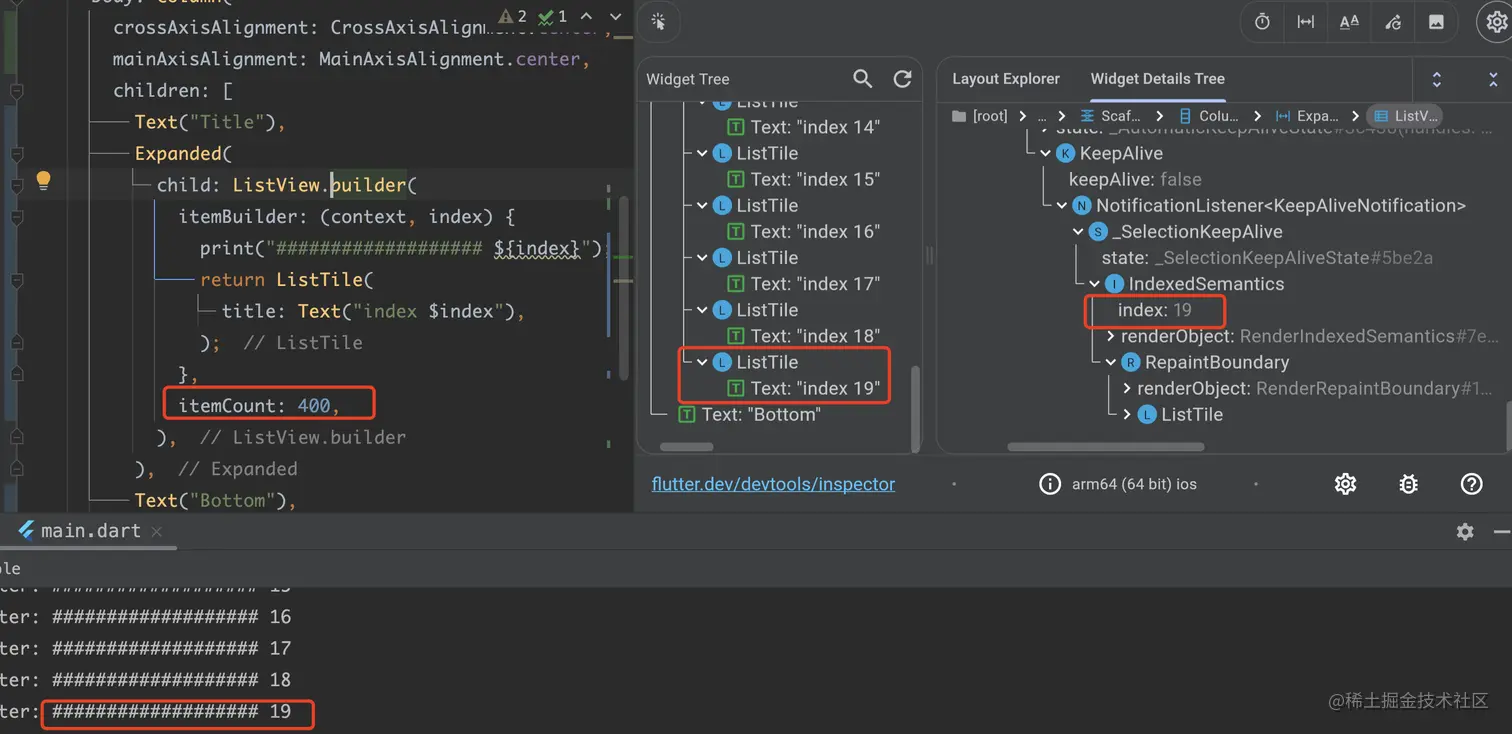Click IndexedSemantics I widget icon
The width and height of the screenshot is (1512, 734).
1115,284
